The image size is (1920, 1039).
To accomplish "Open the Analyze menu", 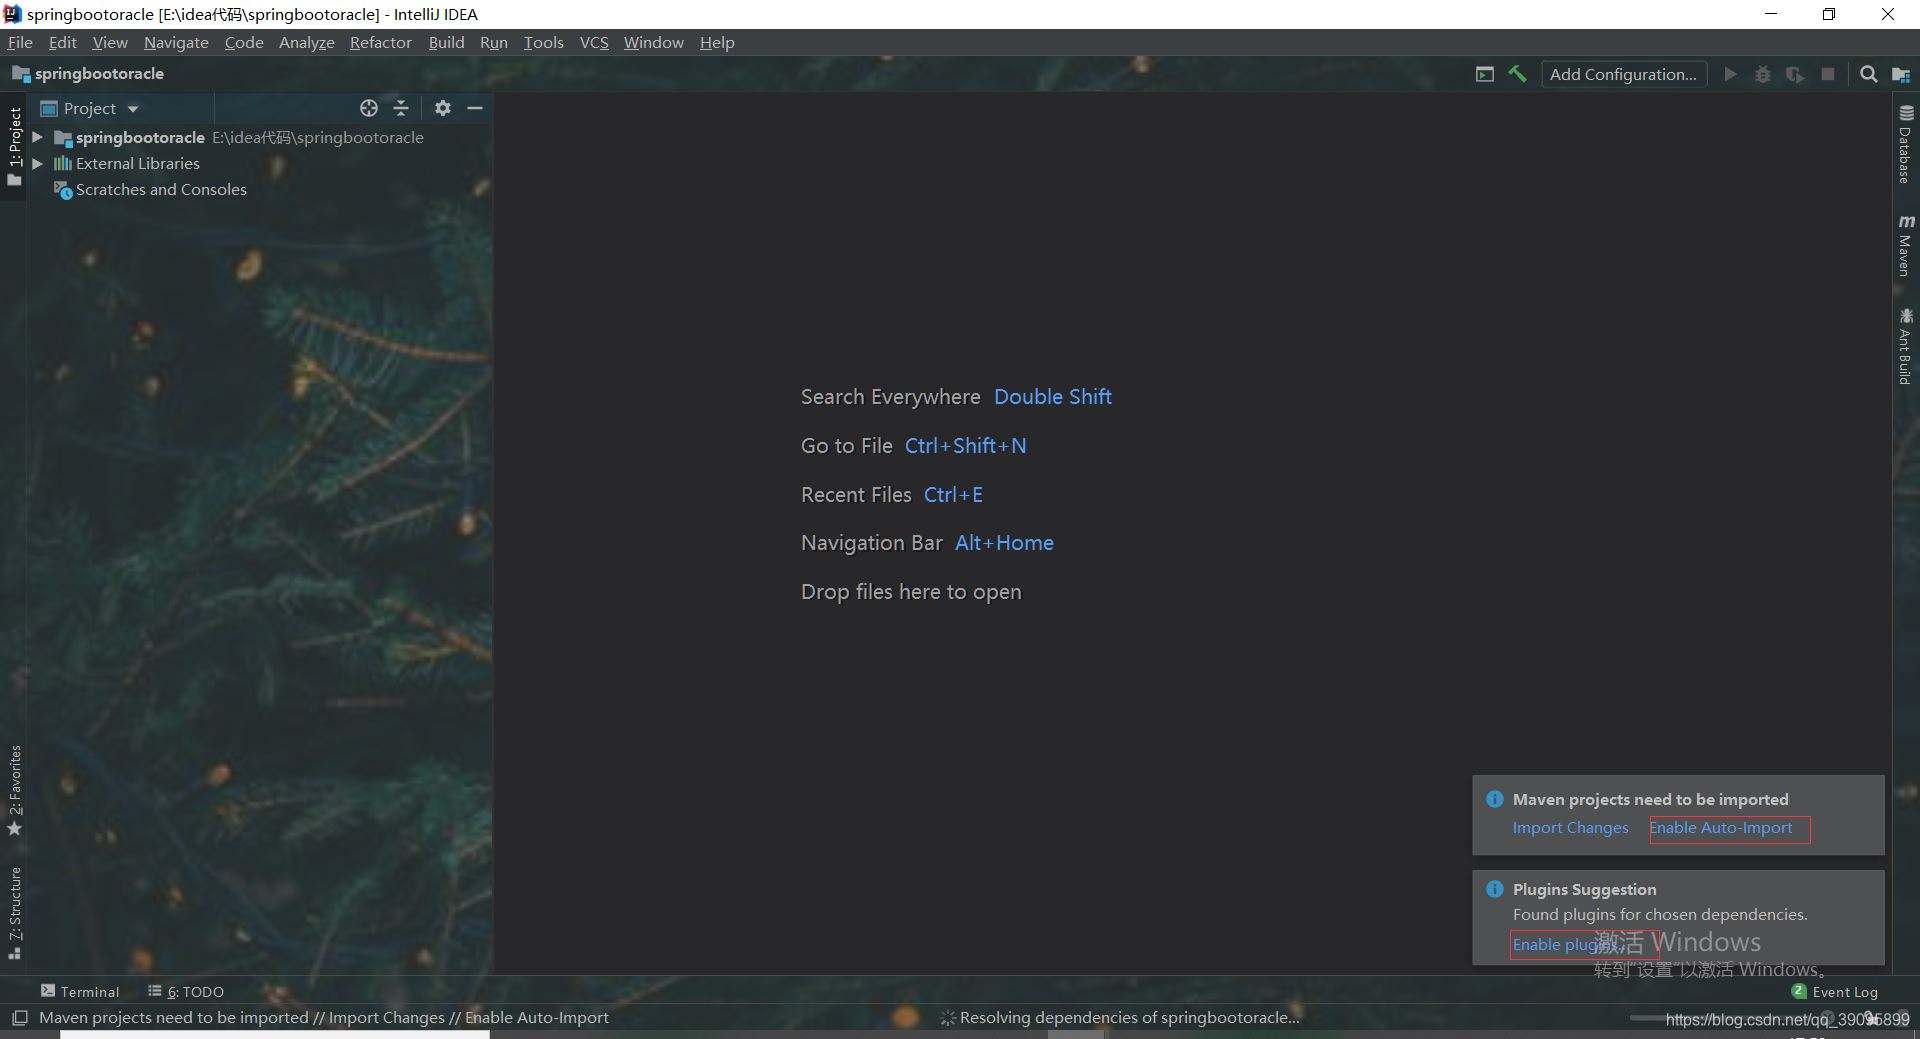I will pos(306,42).
